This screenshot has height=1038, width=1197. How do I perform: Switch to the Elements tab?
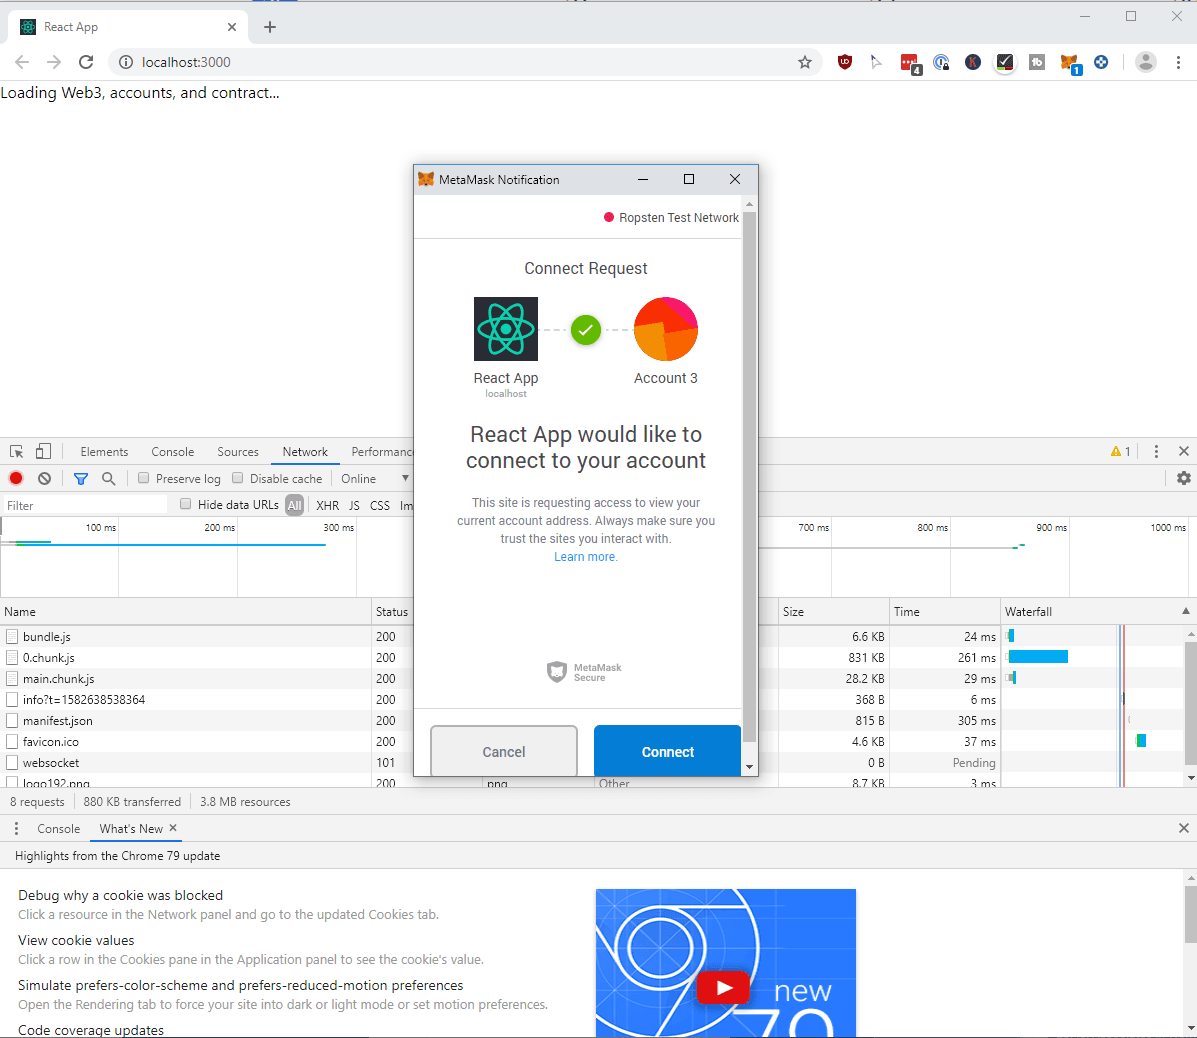105,452
